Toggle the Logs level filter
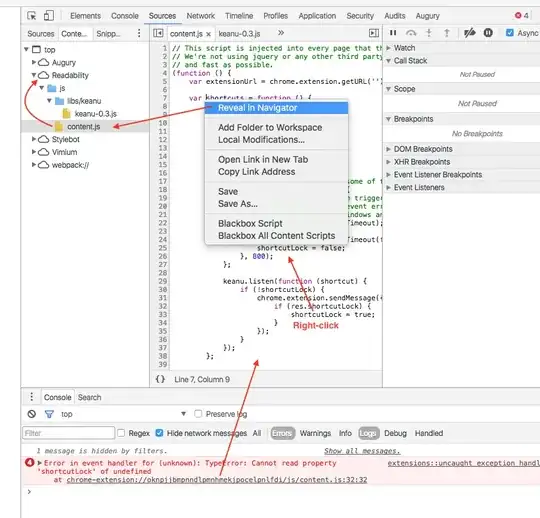 (x=368, y=433)
